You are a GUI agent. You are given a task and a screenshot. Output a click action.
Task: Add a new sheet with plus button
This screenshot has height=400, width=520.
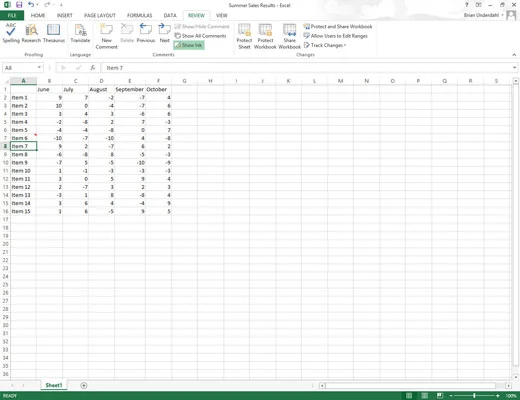[x=84, y=385]
